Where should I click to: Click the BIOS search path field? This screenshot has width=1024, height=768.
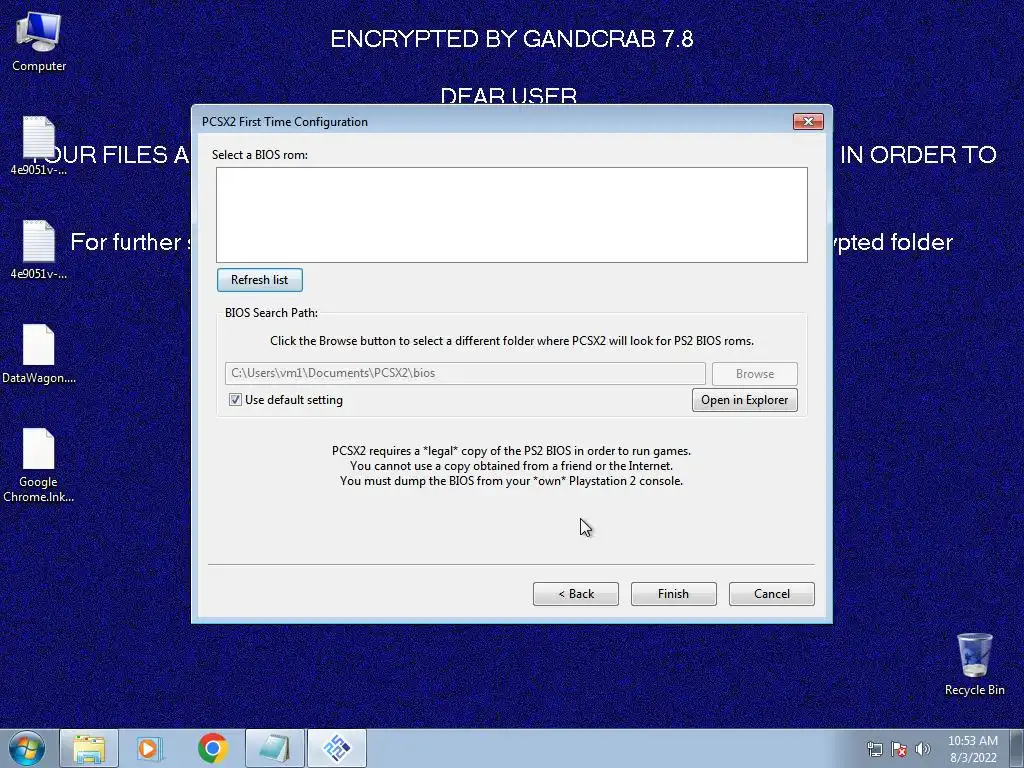point(465,373)
